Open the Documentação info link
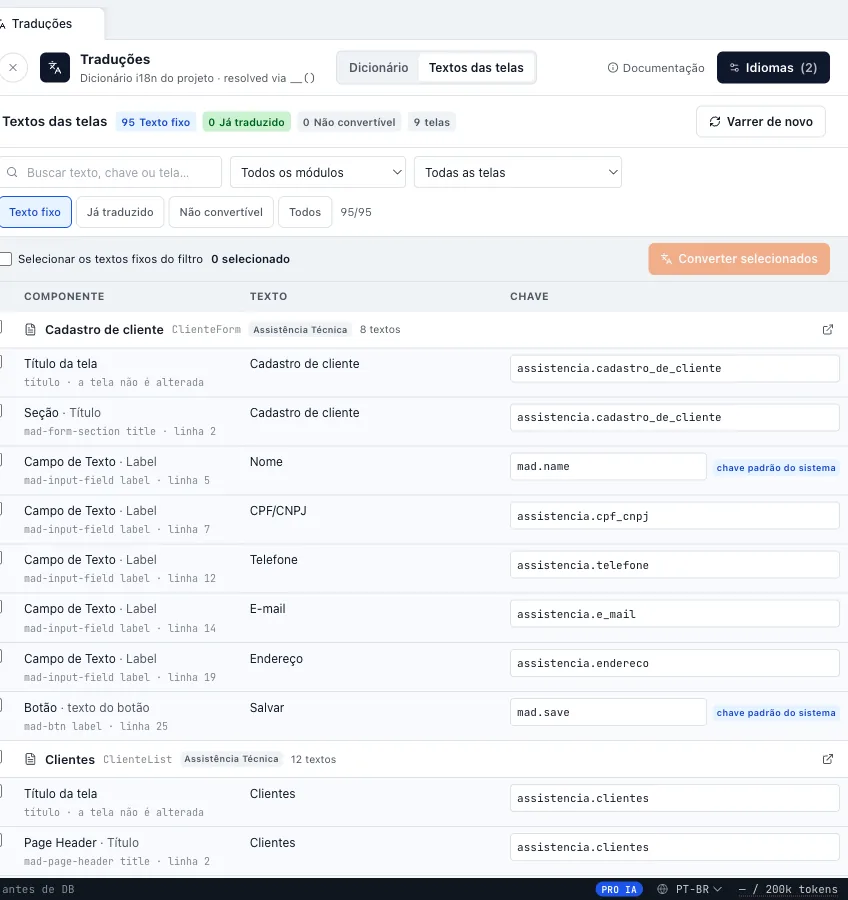Viewport: 848px width, 900px height. pos(656,68)
